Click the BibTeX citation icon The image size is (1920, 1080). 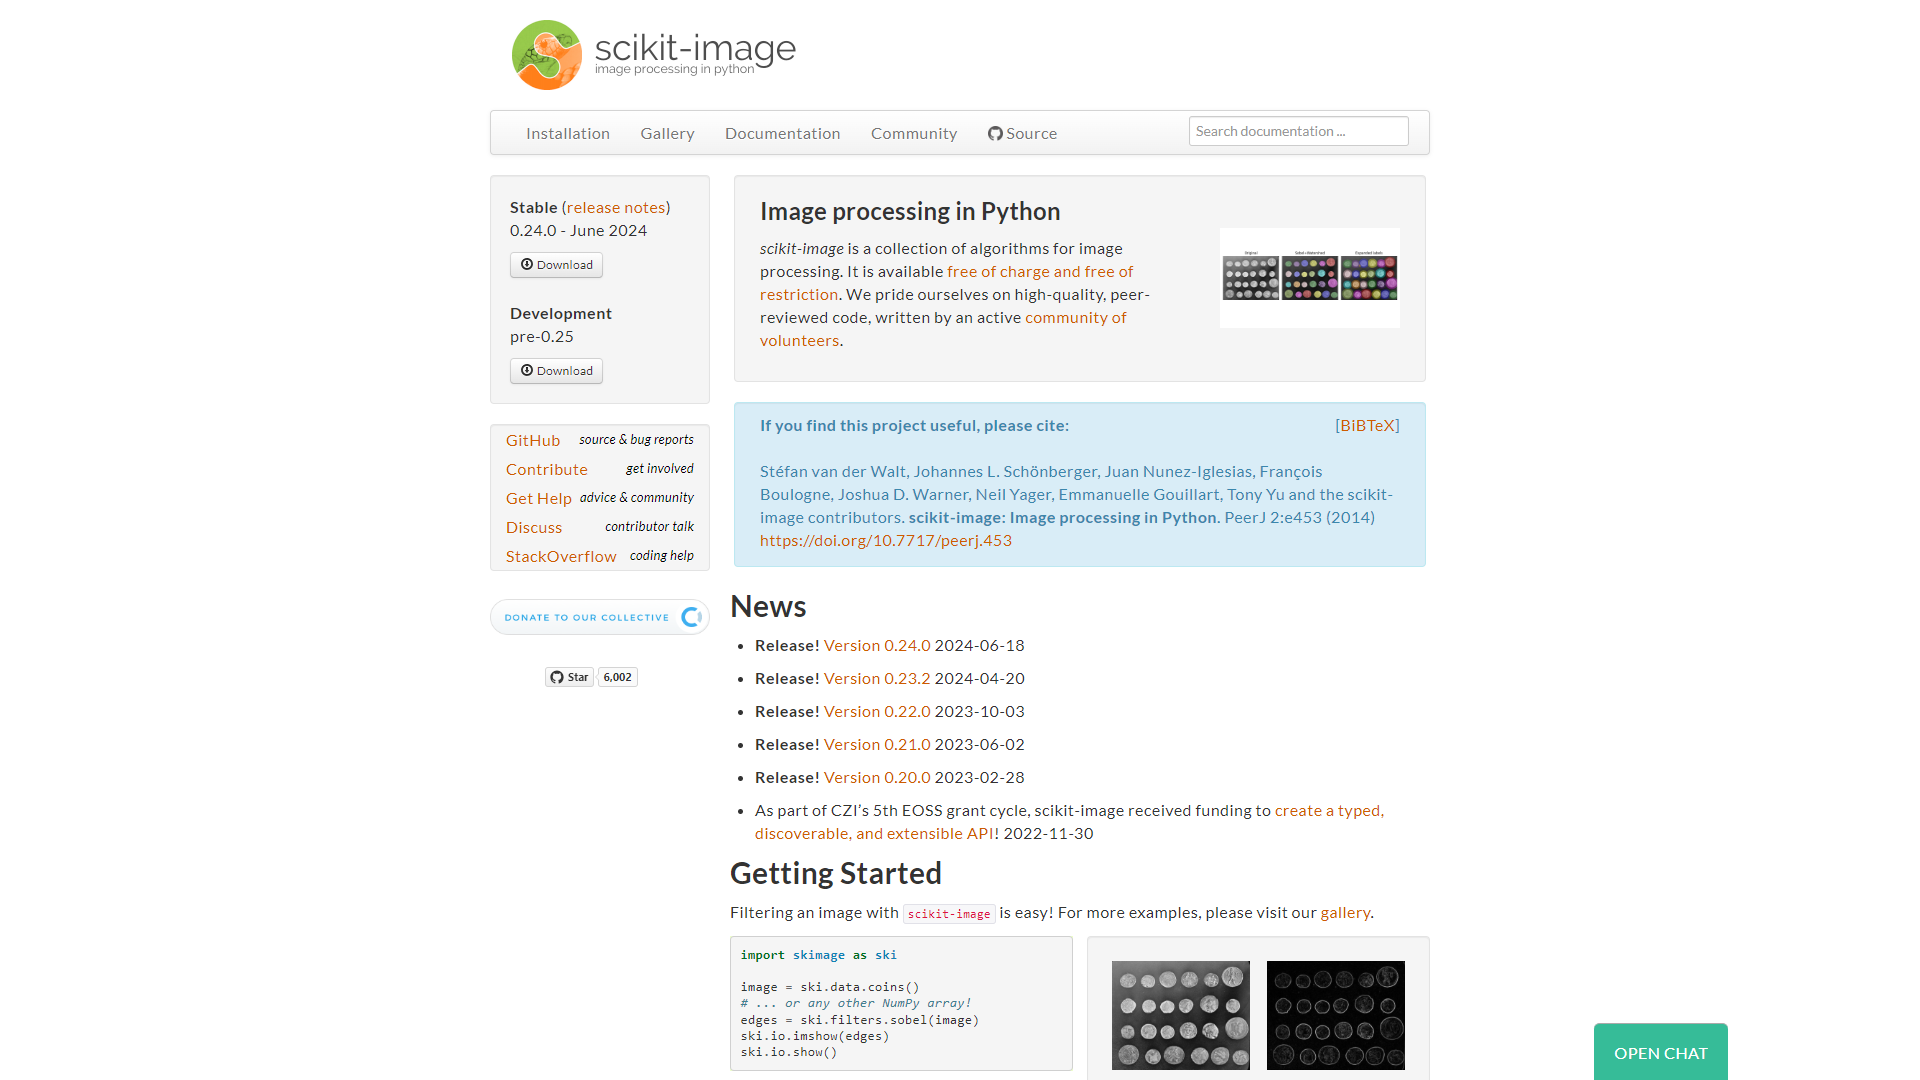pyautogui.click(x=1367, y=425)
